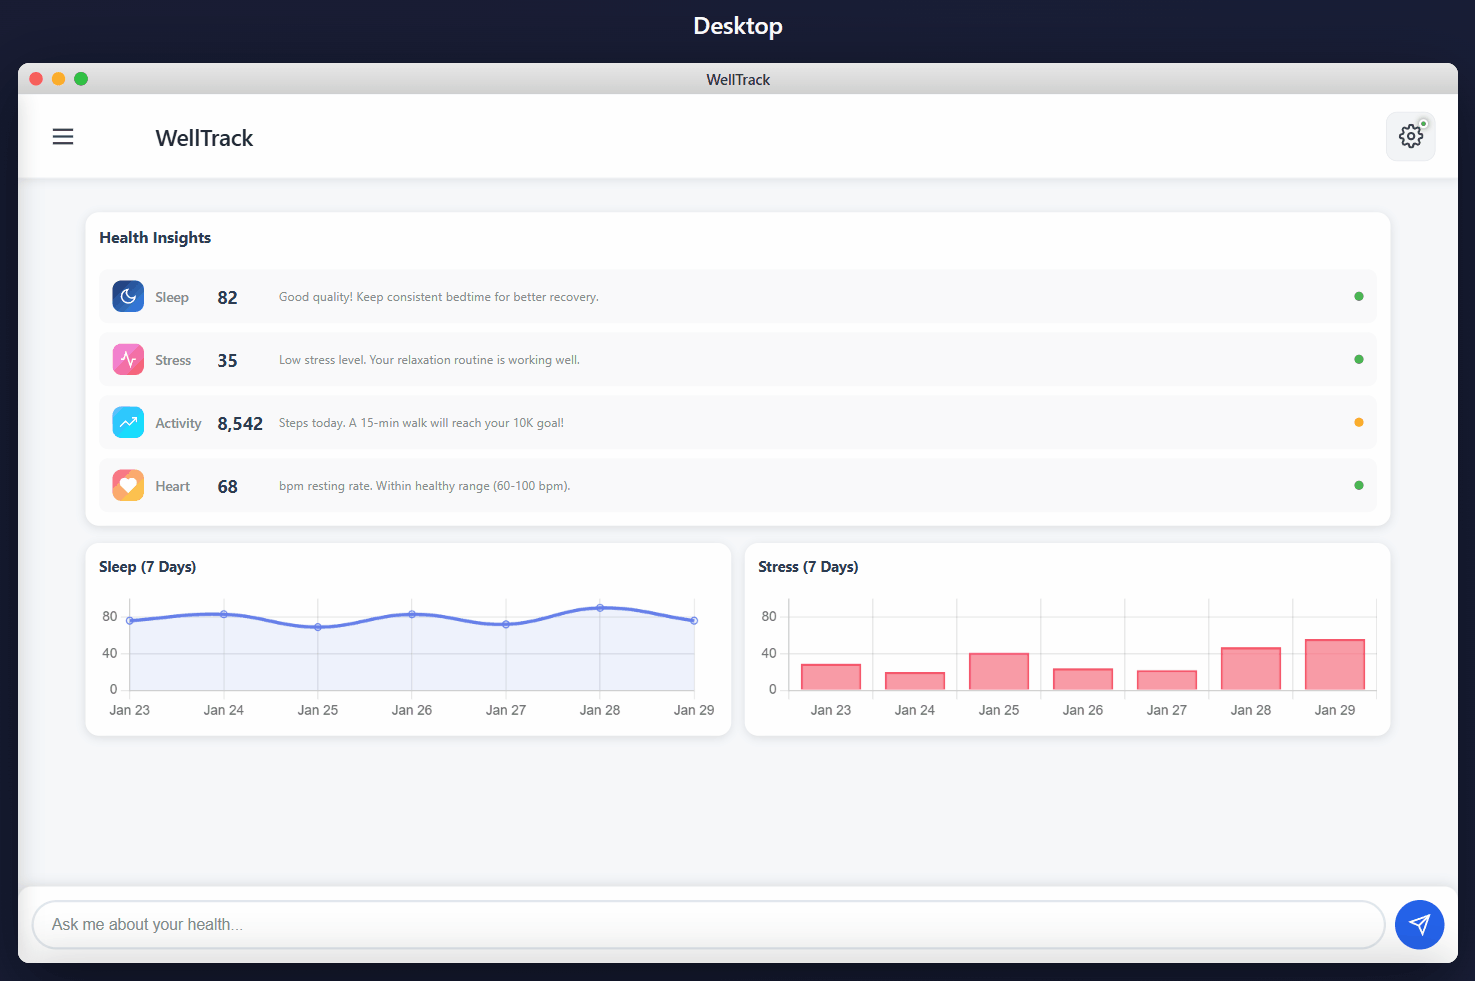The width and height of the screenshot is (1475, 981).
Task: Click the Jan 25 point on Sleep chart
Action: click(318, 627)
